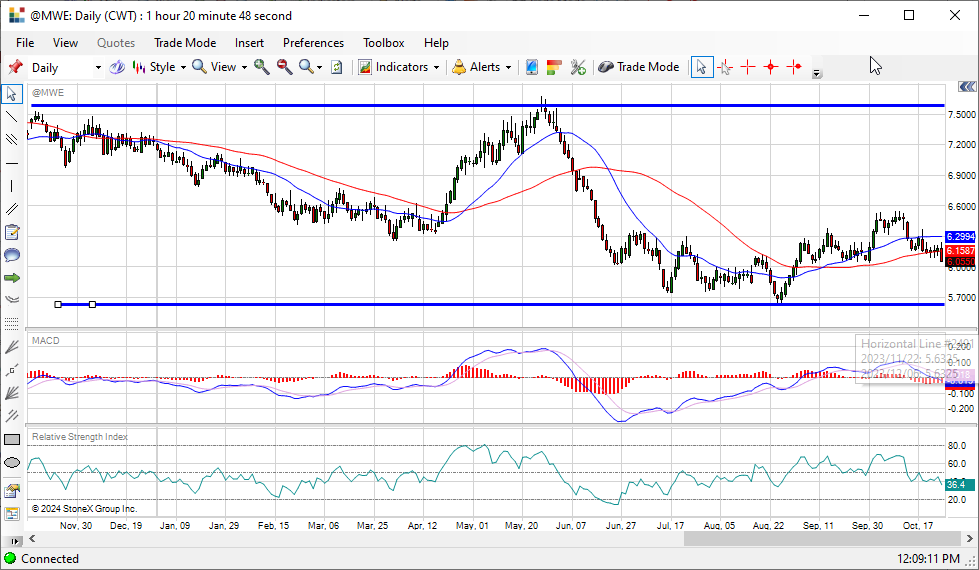Select the dashed parallel lines tool
979x570 pixels.
[11, 416]
